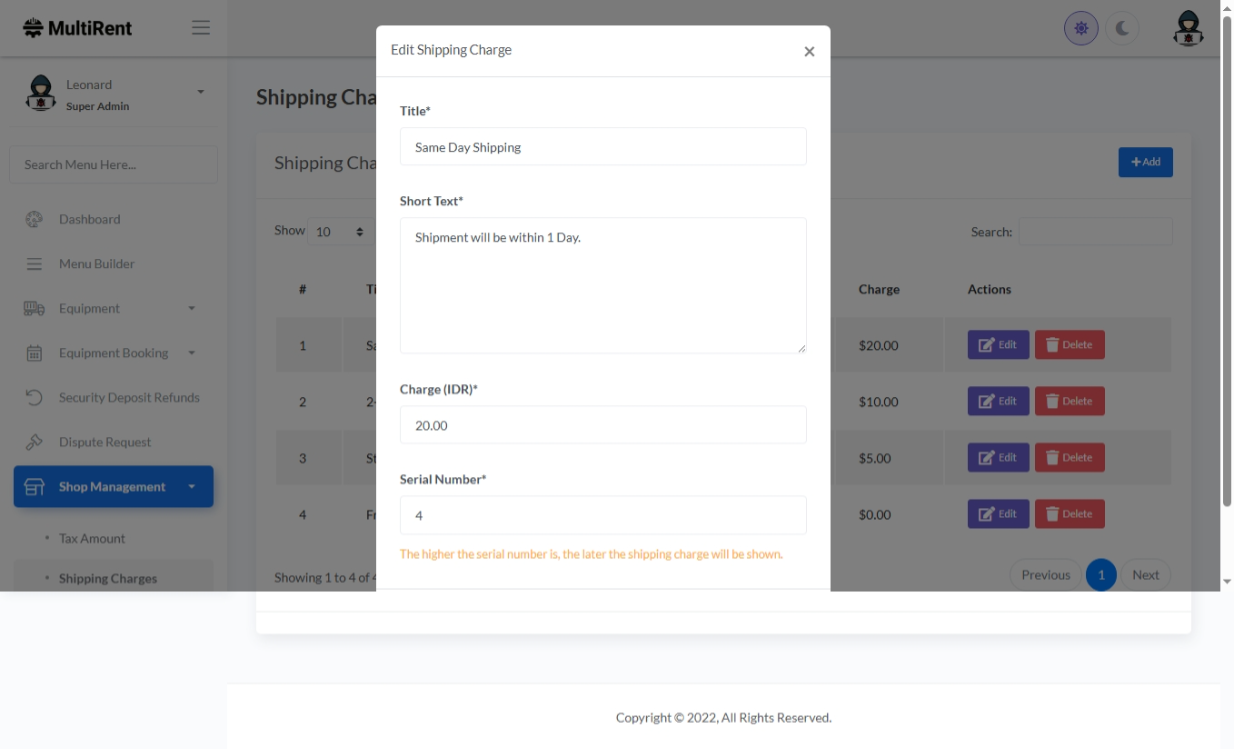
Task: Go to Tax Amount submenu item
Action: pos(92,538)
